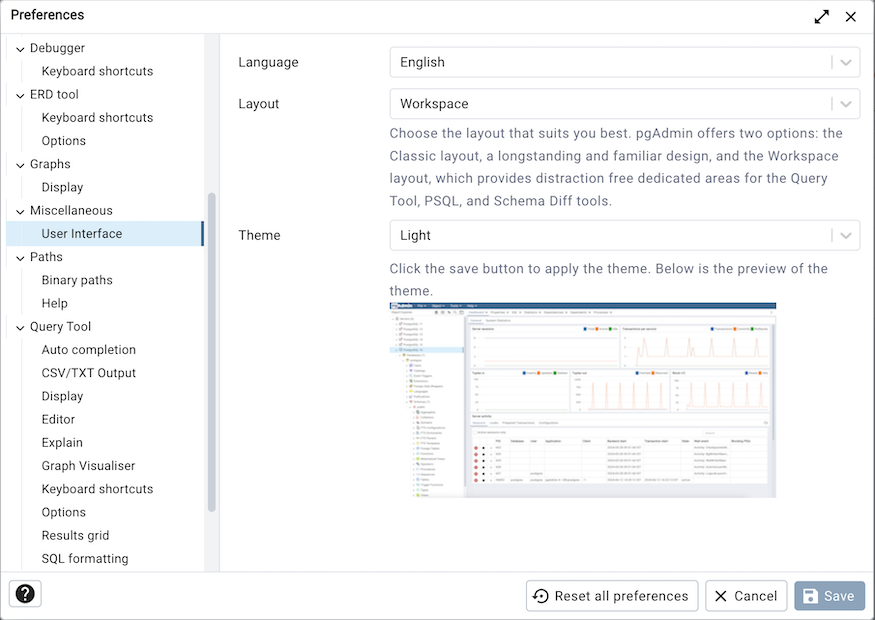Image resolution: width=875 pixels, height=620 pixels.
Task: Open Auto completion preferences
Action: 89,350
